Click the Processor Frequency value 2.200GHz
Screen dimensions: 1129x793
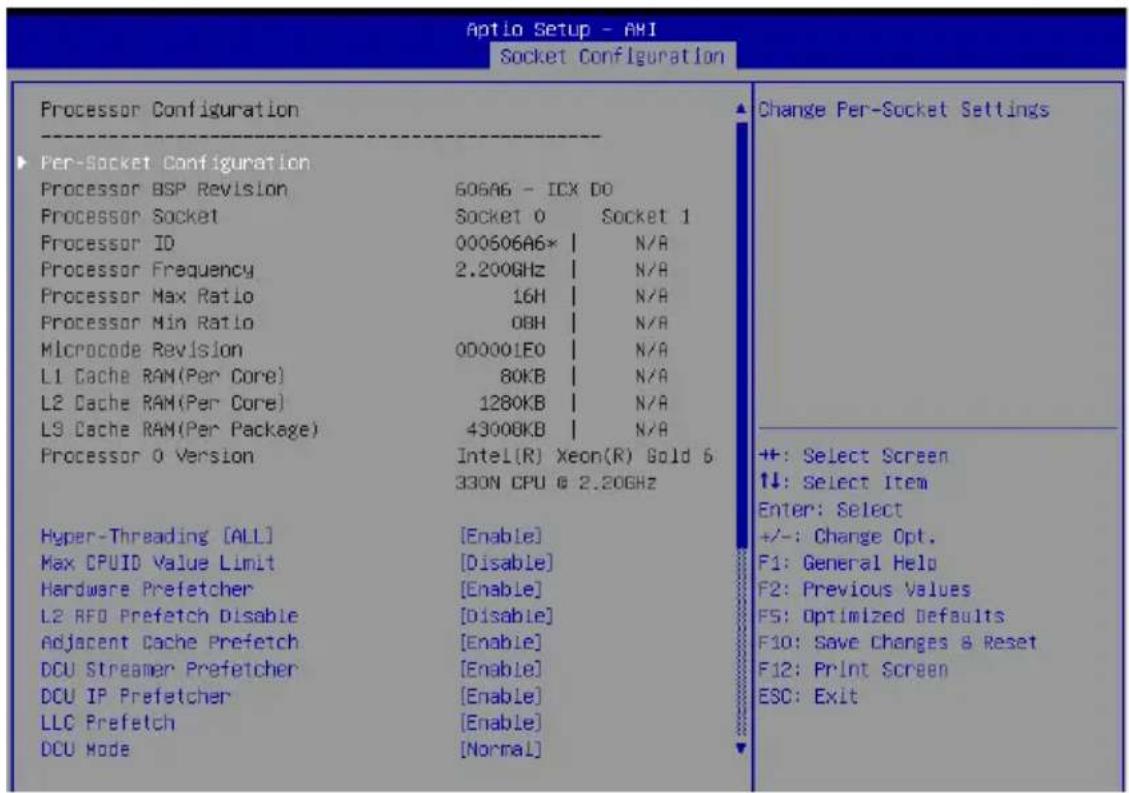(x=500, y=270)
